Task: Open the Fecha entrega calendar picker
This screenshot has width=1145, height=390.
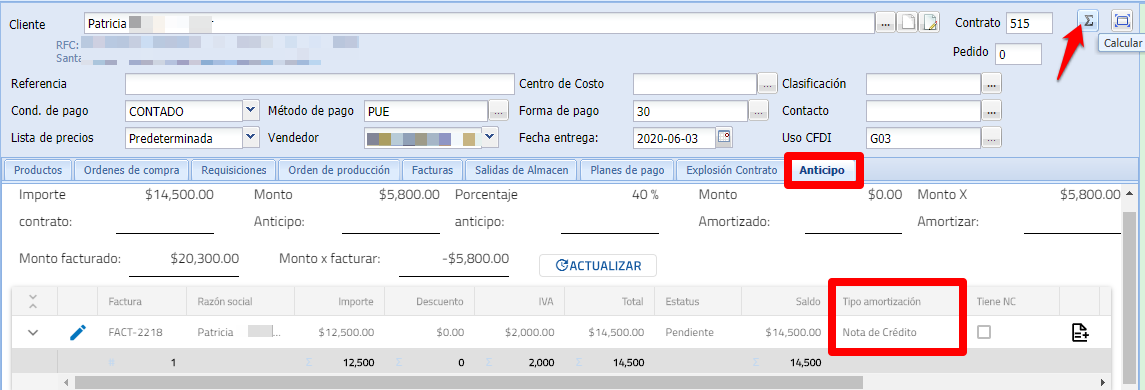Action: point(724,137)
